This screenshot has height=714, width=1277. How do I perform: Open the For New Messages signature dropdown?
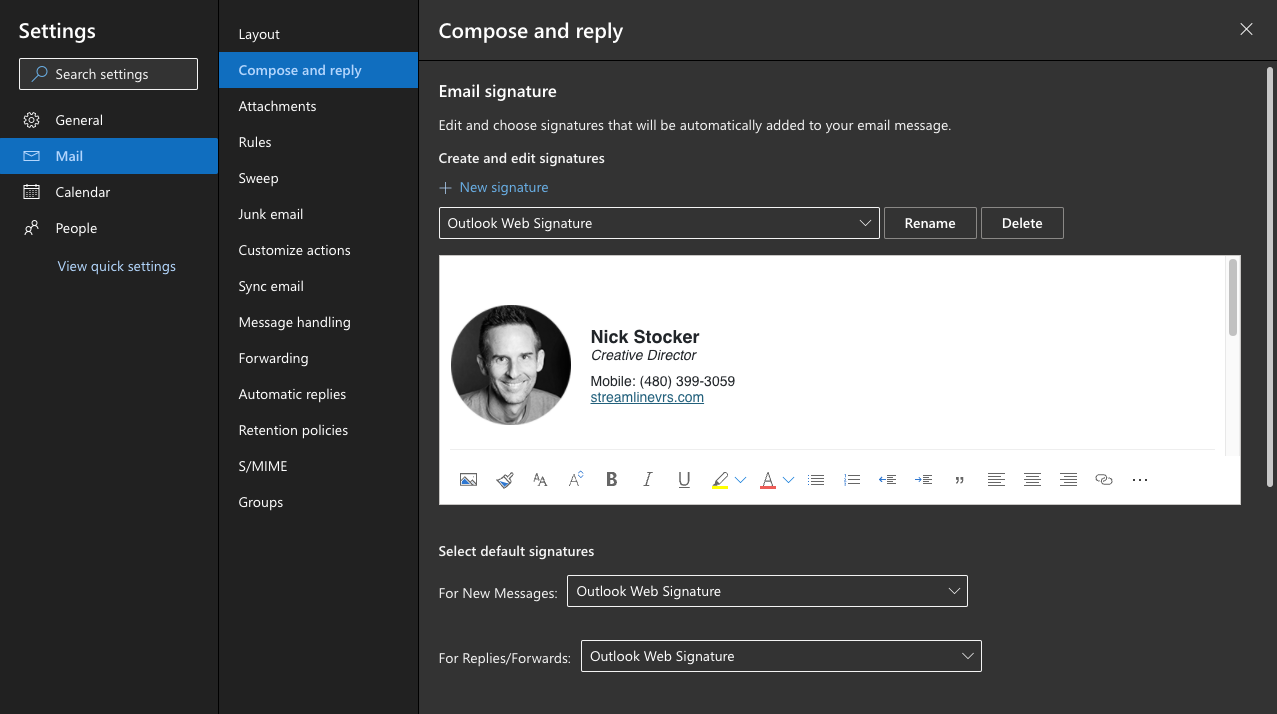coord(766,591)
